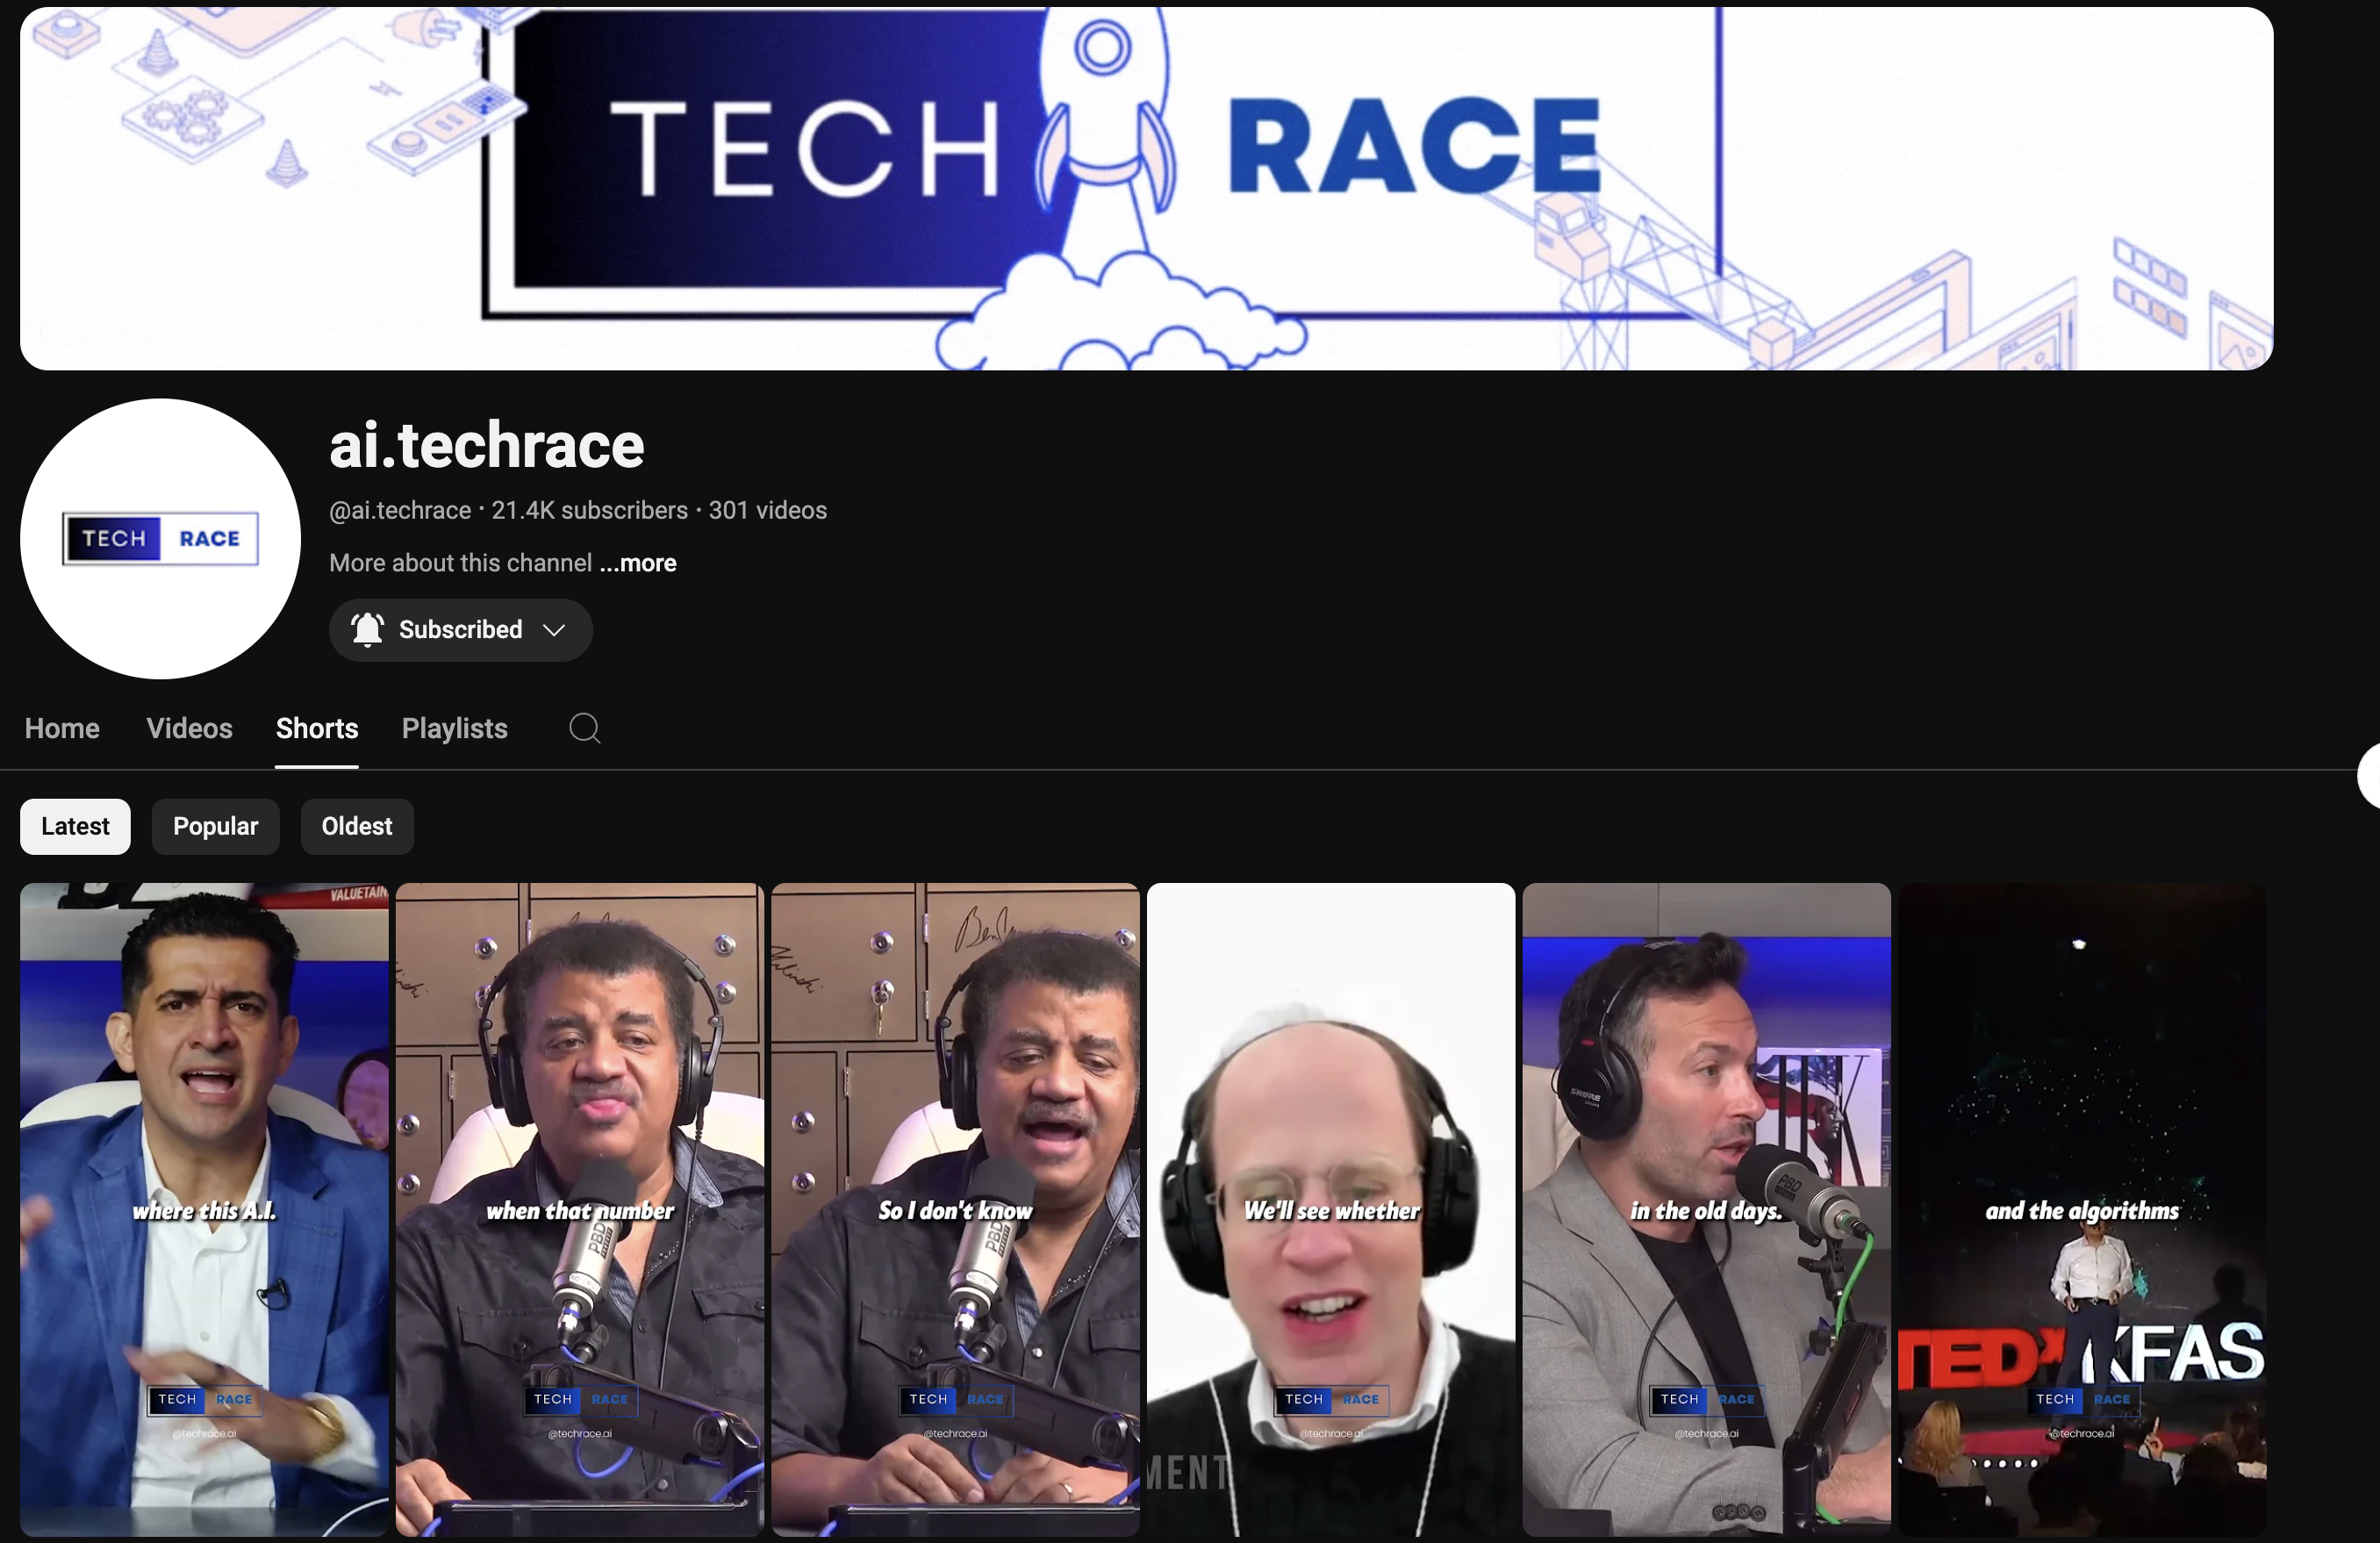The height and width of the screenshot is (1543, 2380).
Task: Open short captioned "So I don't know"
Action: 955,1210
